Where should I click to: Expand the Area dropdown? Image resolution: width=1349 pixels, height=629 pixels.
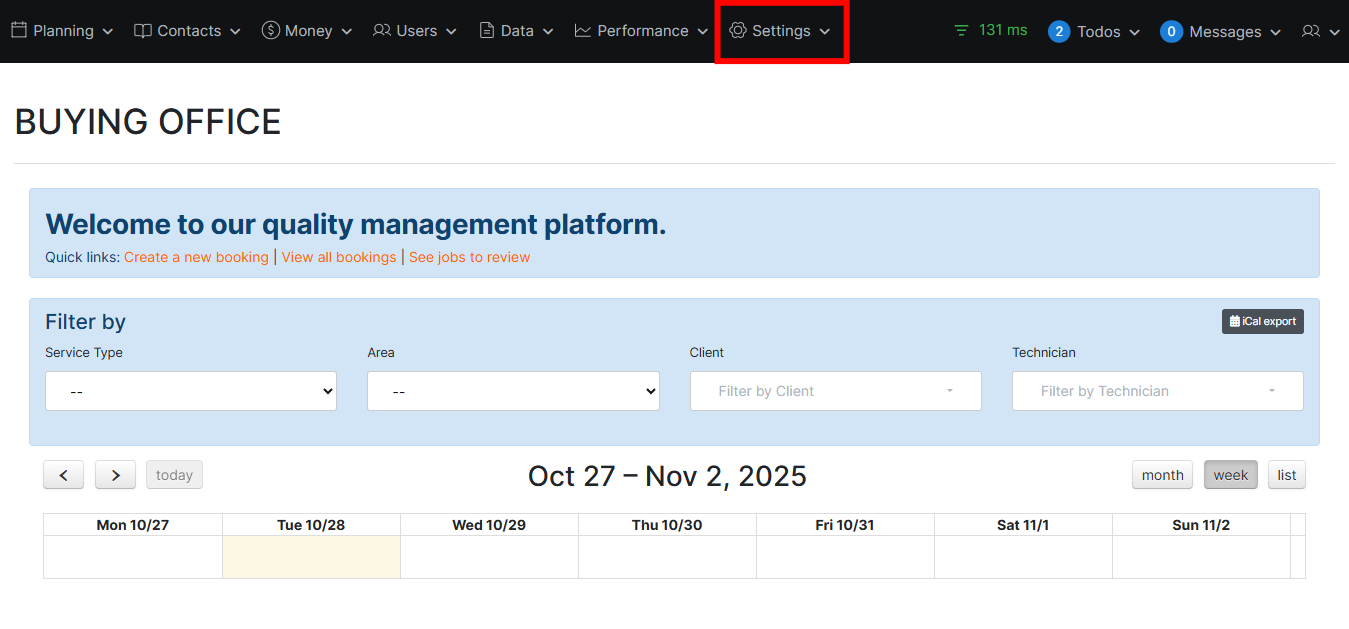(x=513, y=391)
